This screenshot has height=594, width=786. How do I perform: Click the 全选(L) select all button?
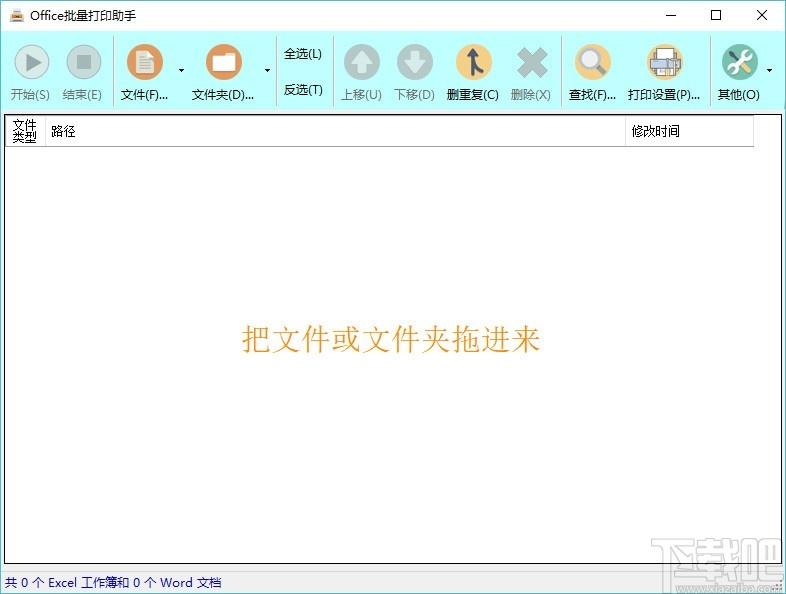pyautogui.click(x=303, y=54)
